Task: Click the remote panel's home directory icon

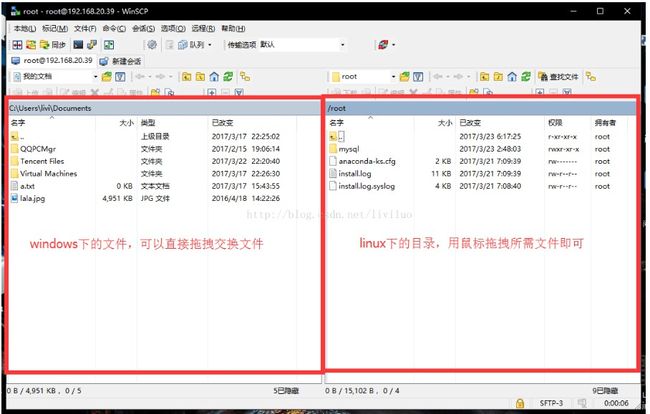Action: (512, 77)
